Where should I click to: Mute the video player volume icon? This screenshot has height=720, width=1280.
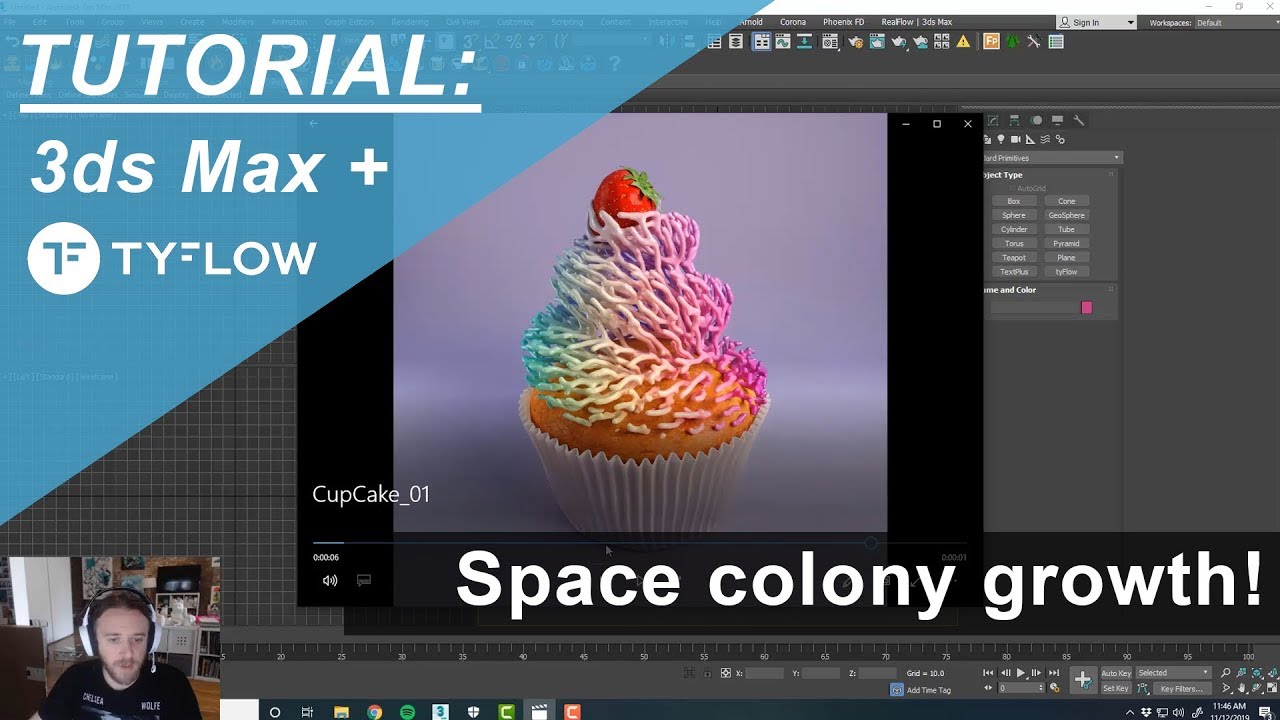point(329,580)
